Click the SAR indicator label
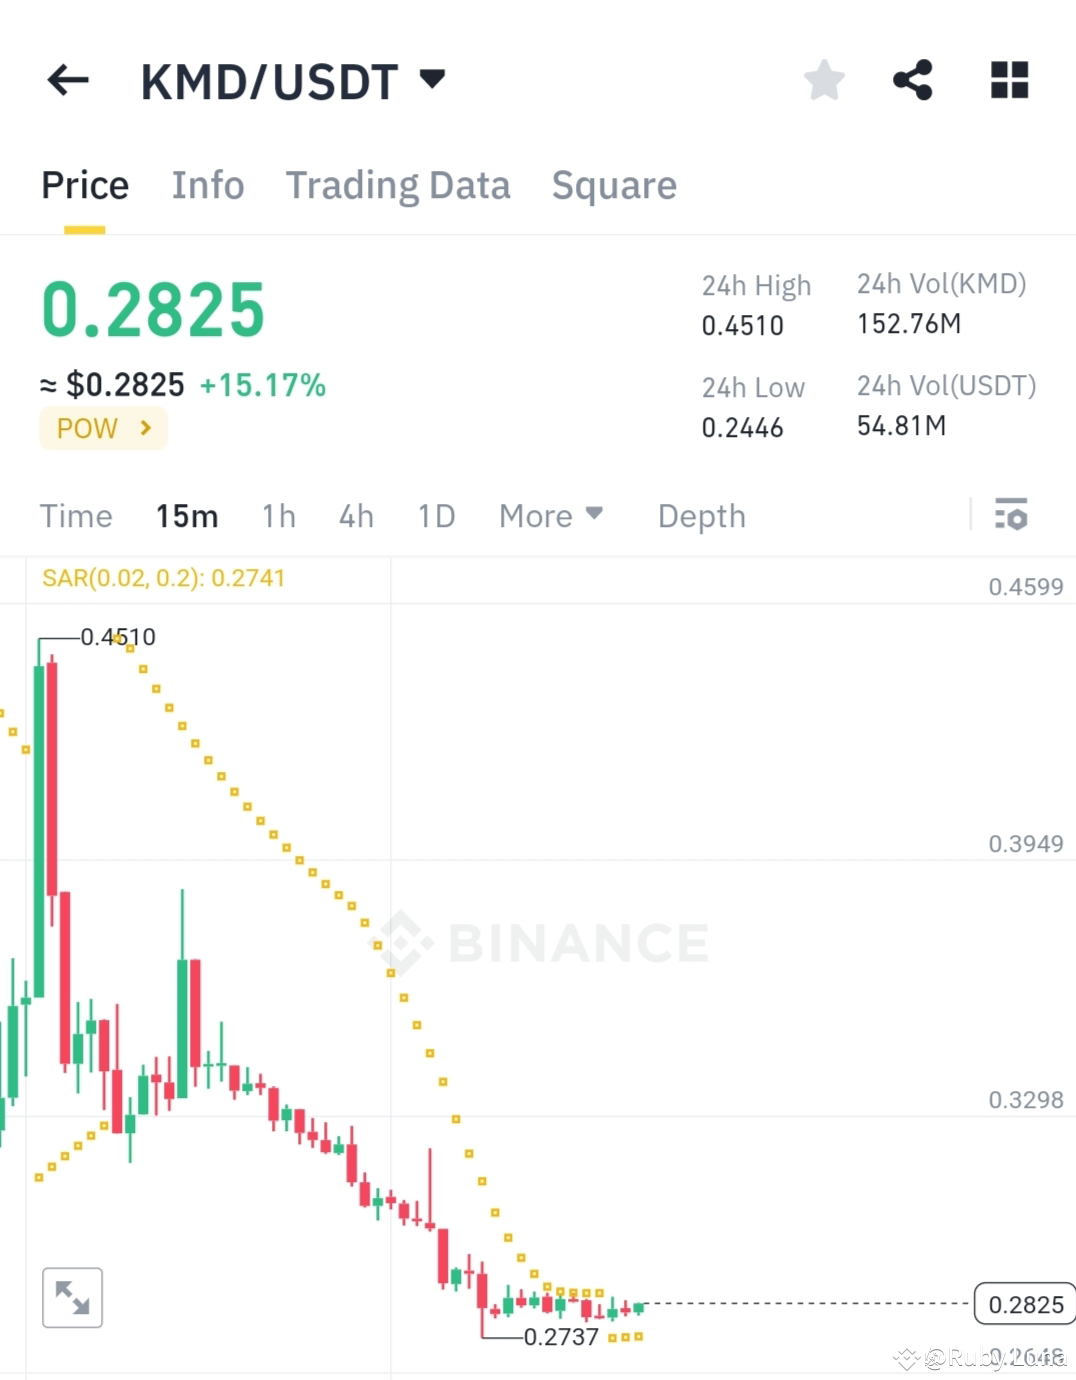 [163, 578]
